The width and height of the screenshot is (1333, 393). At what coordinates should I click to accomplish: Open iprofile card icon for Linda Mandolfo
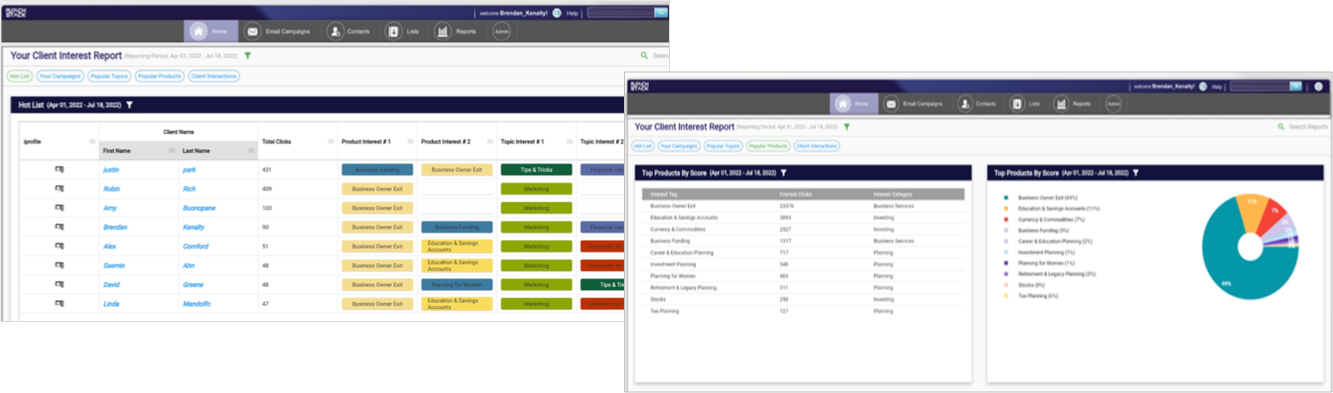[x=59, y=304]
